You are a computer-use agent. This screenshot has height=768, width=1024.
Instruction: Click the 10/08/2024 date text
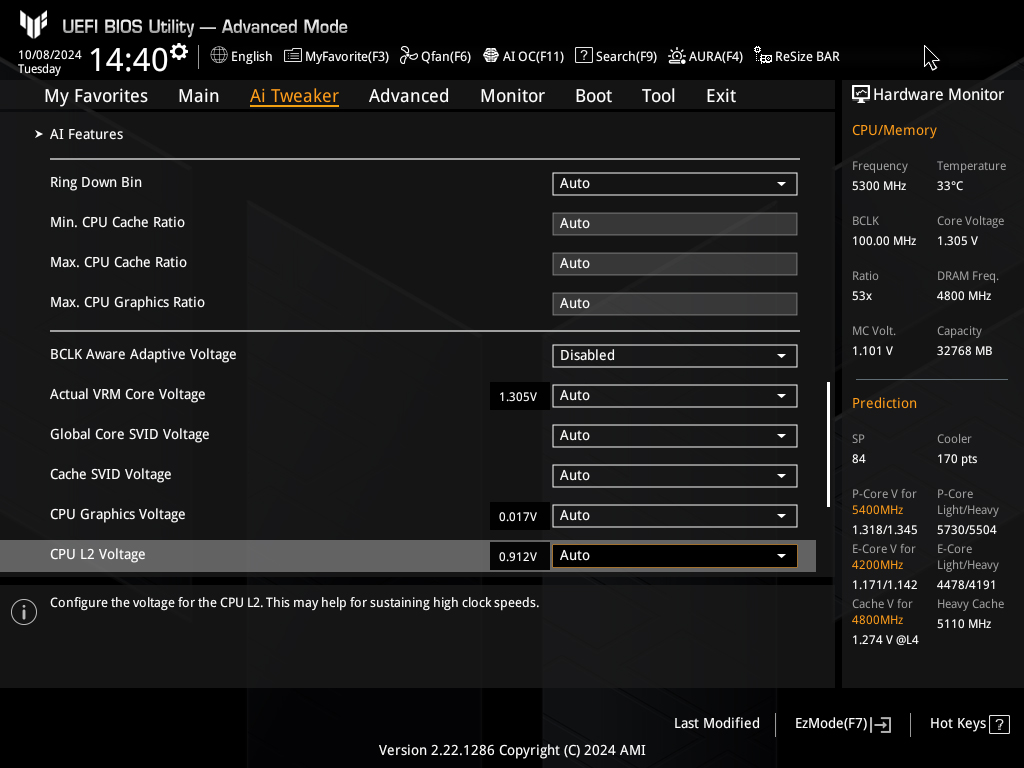coord(50,55)
